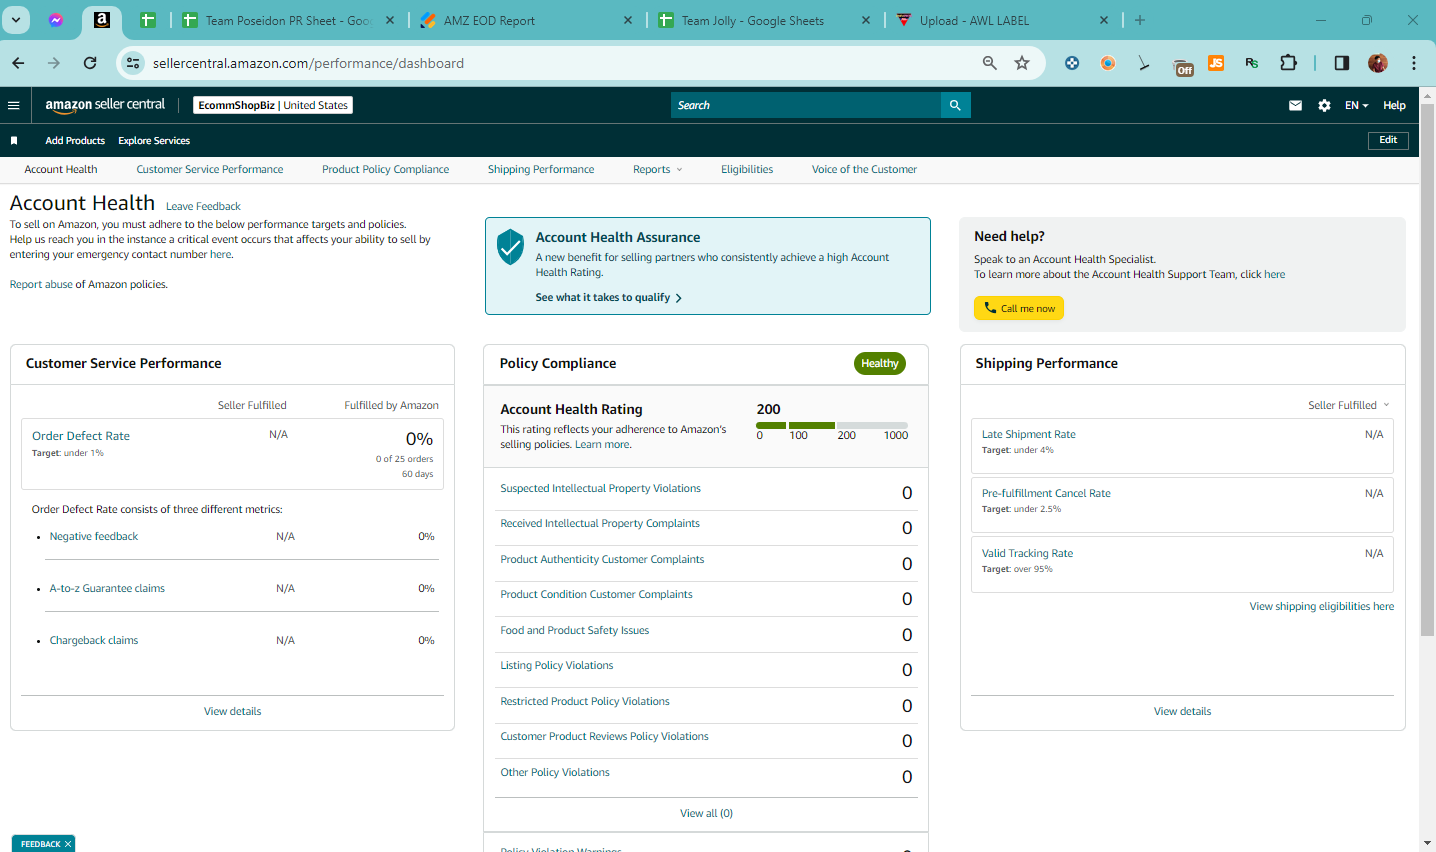Viewport: 1436px width, 852px height.
Task: Go back with browser back arrow
Action: pos(18,63)
